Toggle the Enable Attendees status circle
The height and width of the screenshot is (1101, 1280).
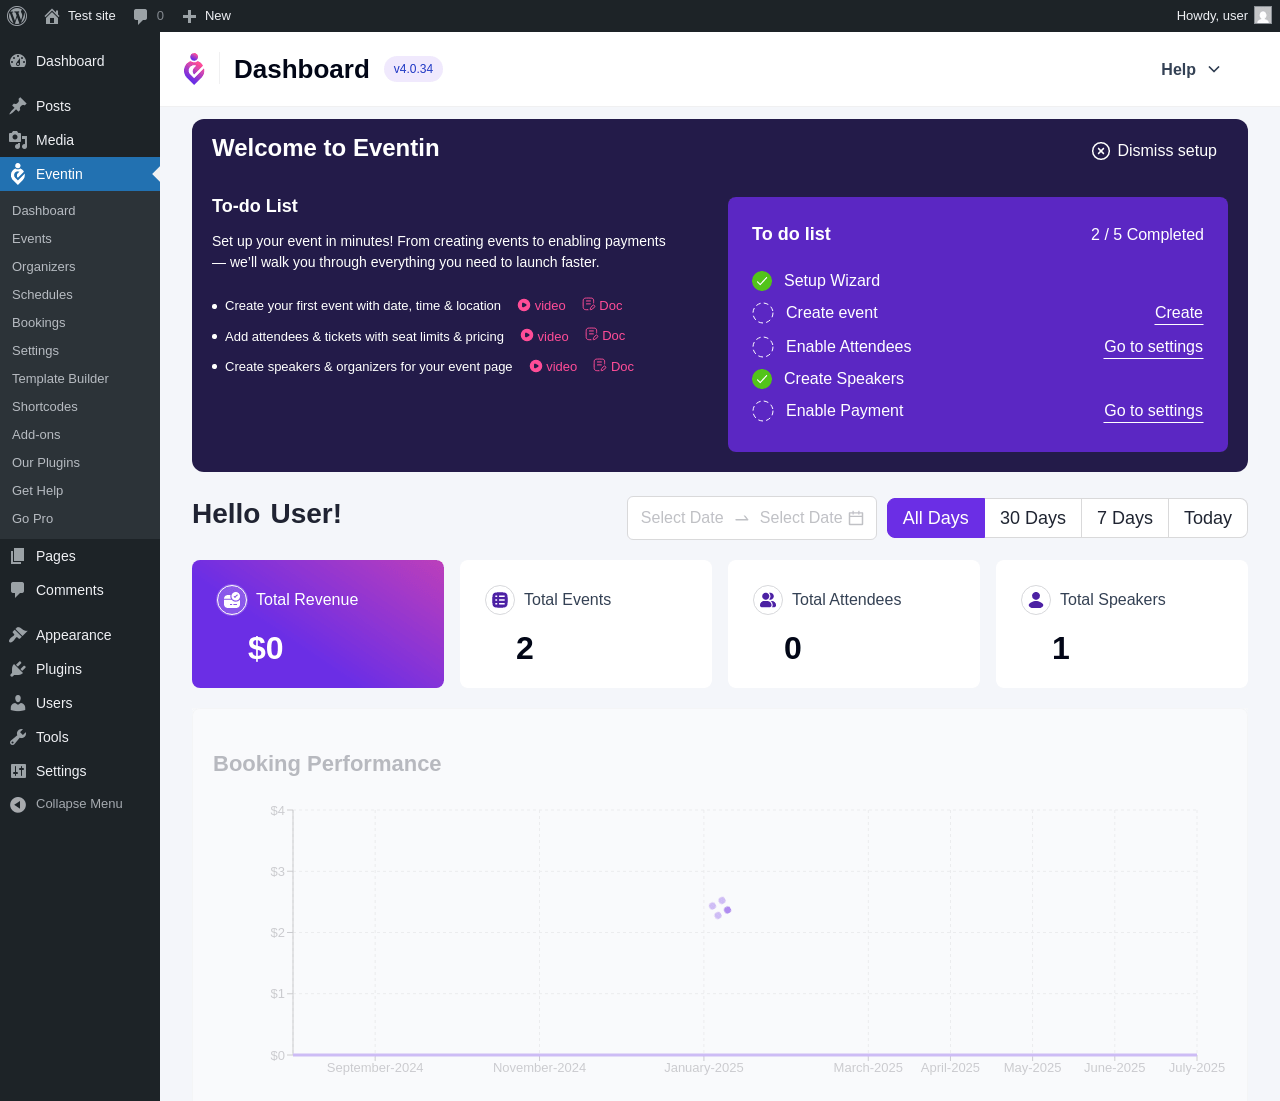pyautogui.click(x=763, y=347)
